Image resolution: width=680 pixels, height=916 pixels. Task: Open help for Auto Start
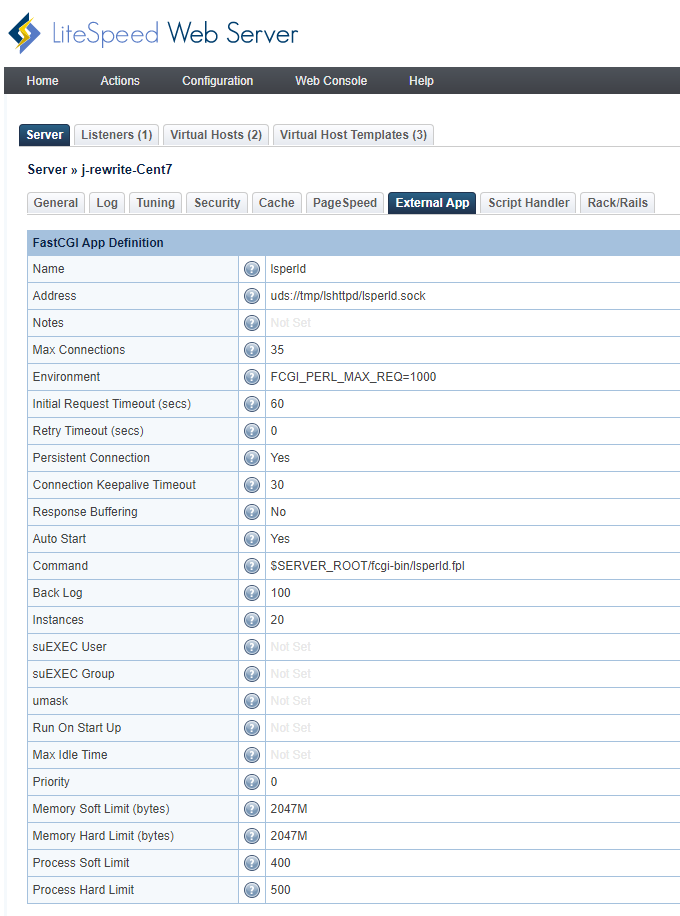pos(252,539)
